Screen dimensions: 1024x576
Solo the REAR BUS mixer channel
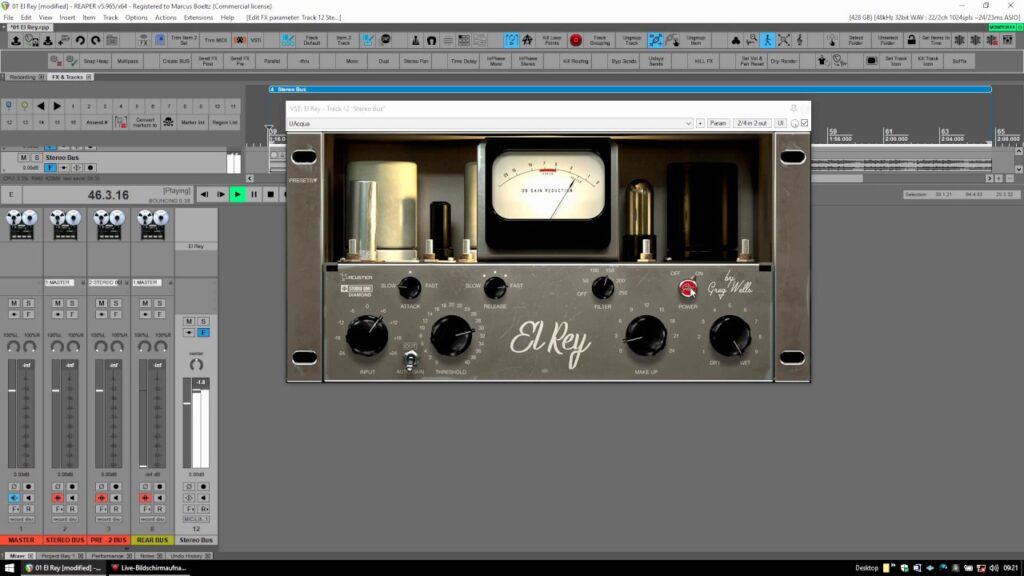click(x=159, y=303)
